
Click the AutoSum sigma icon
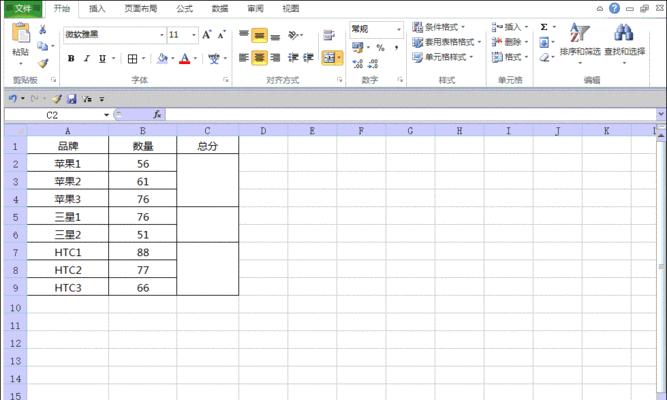click(544, 27)
